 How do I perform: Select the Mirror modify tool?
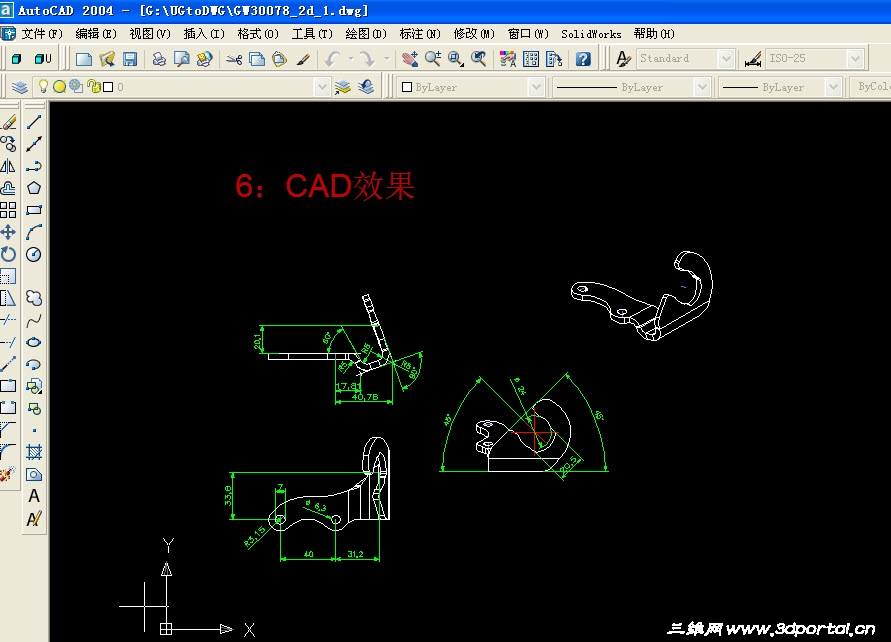click(9, 166)
